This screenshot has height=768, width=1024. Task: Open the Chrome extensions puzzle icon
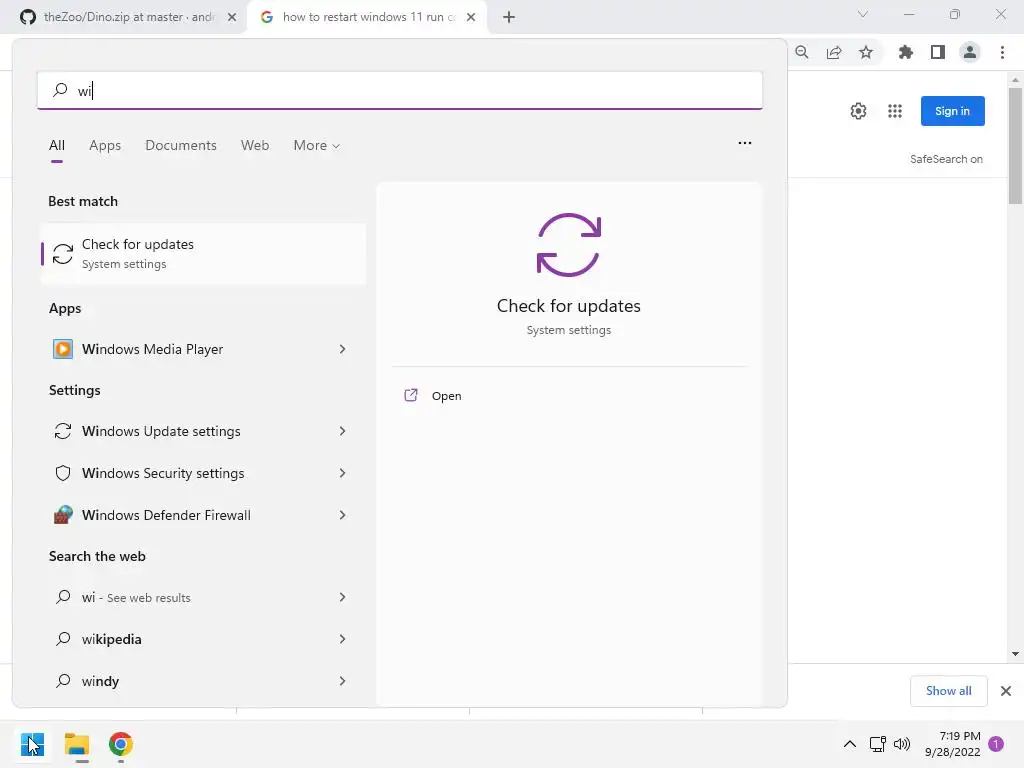(906, 52)
